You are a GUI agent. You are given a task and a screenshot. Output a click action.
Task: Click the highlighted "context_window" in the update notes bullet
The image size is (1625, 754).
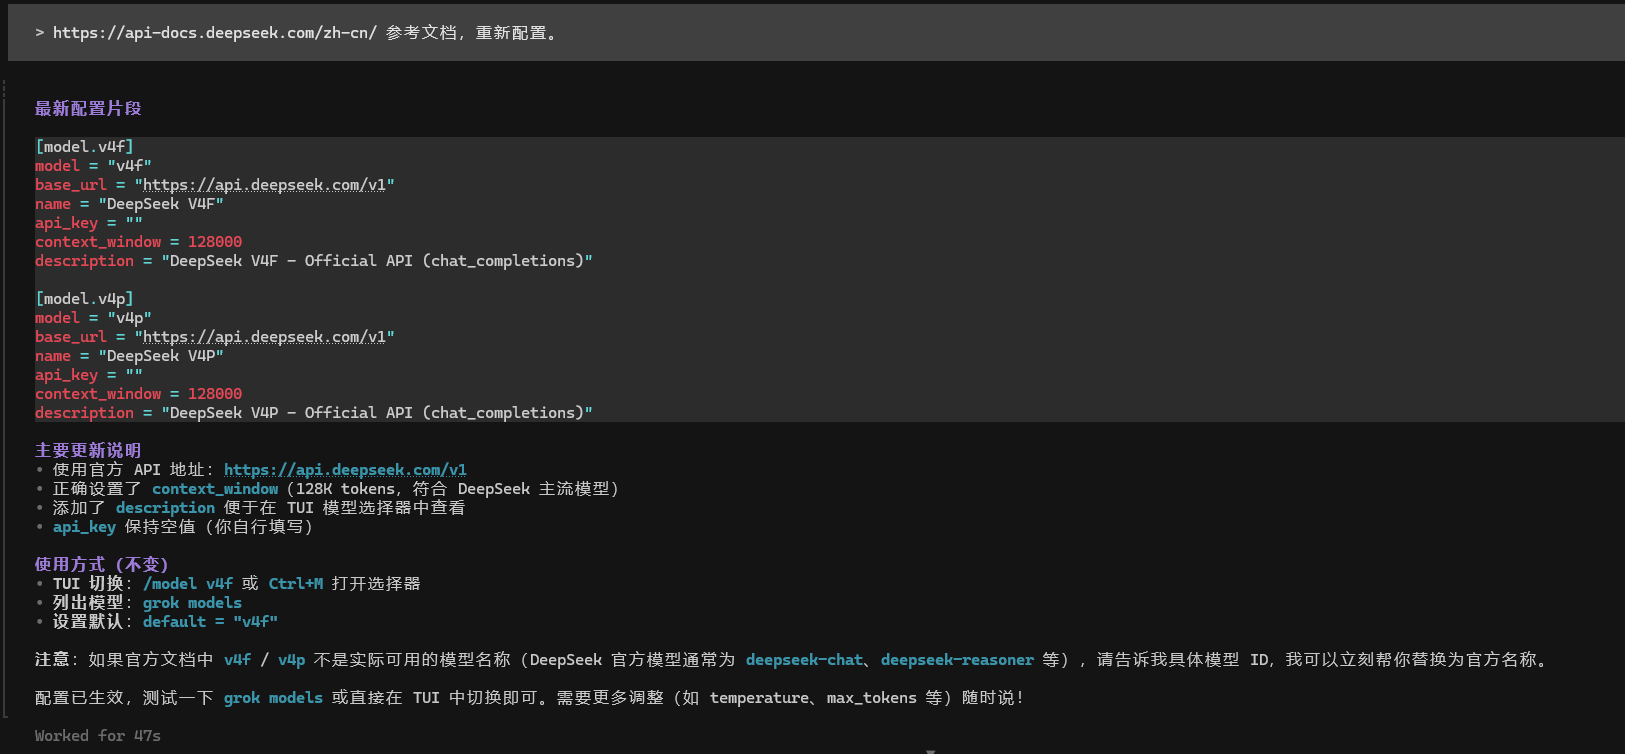215,489
